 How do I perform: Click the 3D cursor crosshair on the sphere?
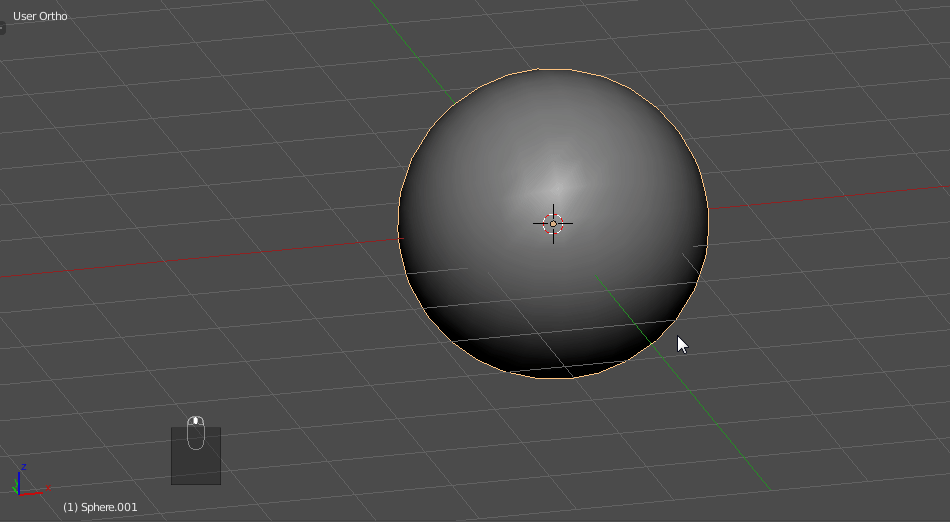[553, 223]
